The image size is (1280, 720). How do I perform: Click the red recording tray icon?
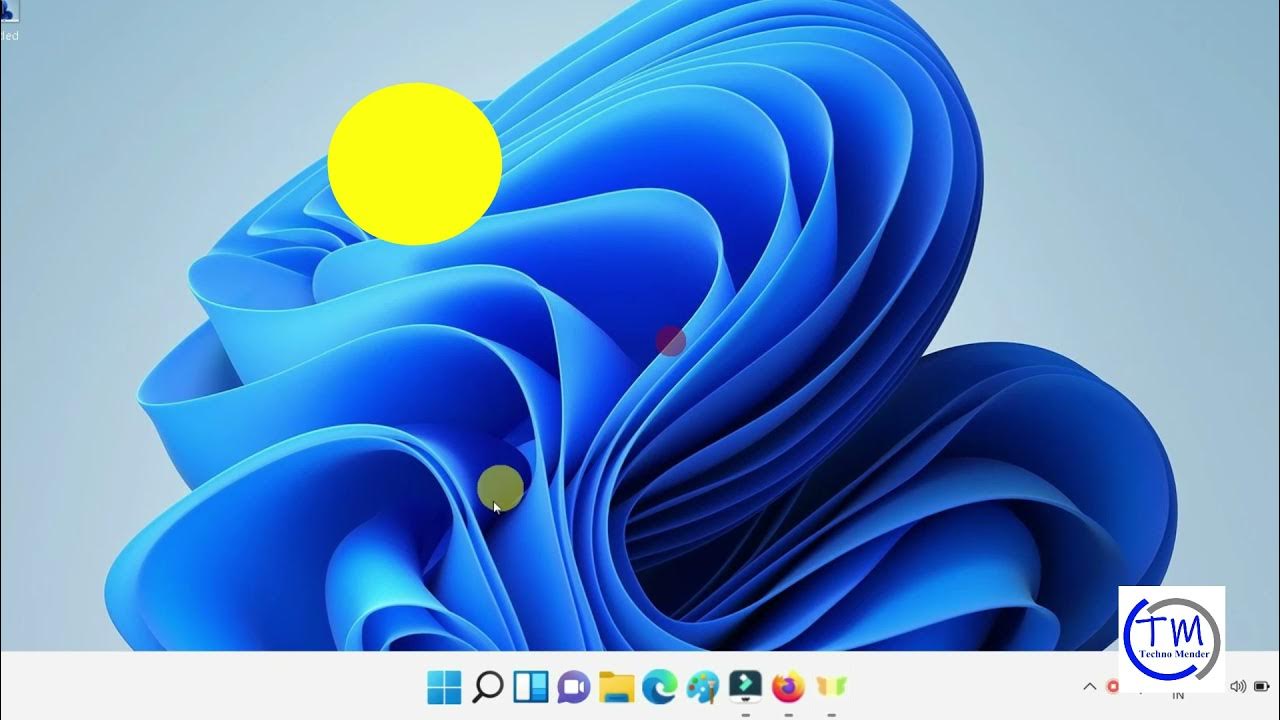(1113, 687)
